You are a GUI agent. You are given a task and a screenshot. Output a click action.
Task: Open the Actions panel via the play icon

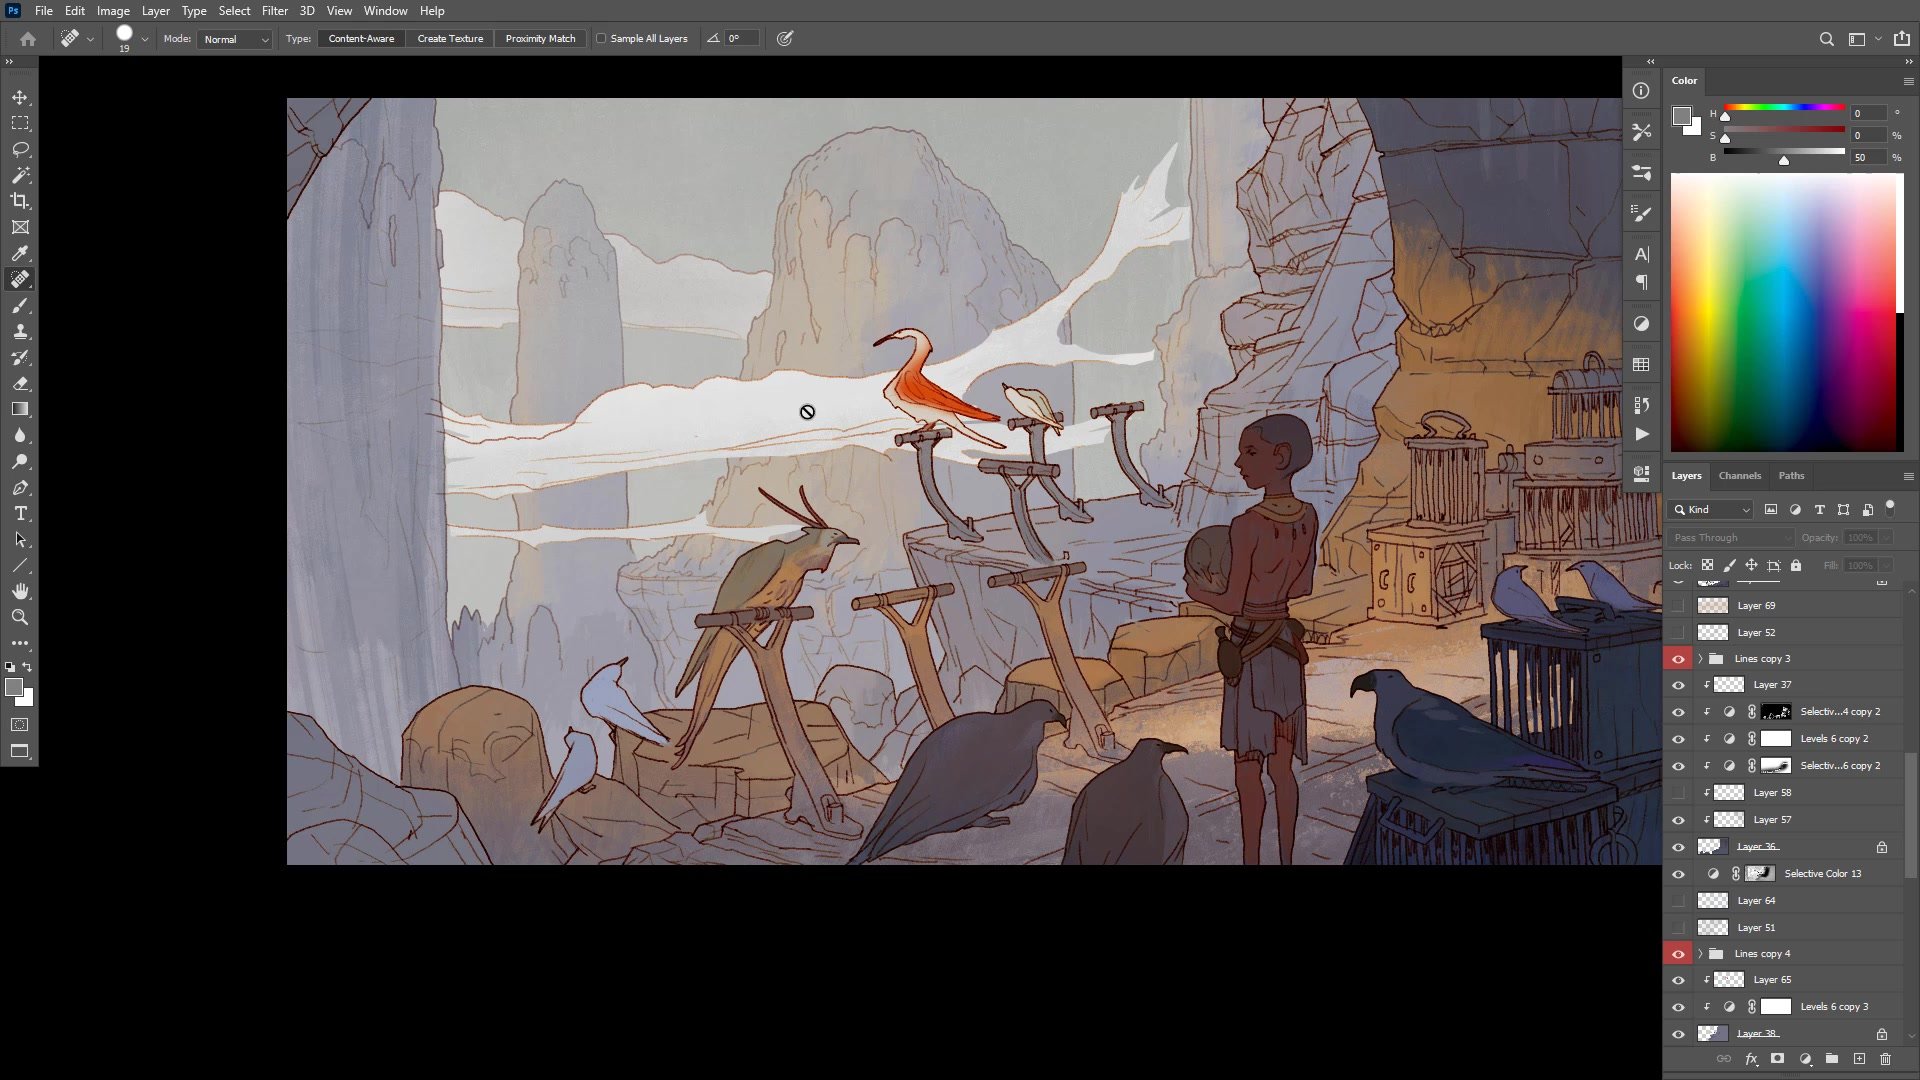(x=1641, y=435)
